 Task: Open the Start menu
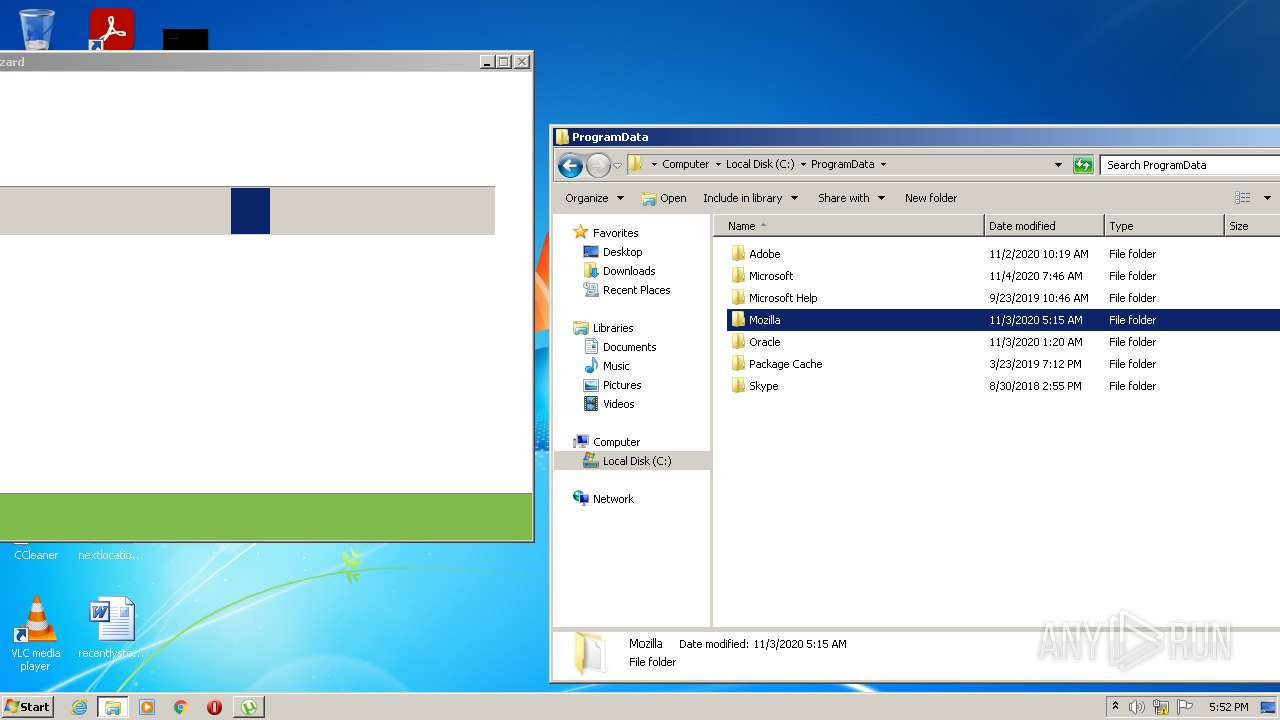tap(28, 706)
